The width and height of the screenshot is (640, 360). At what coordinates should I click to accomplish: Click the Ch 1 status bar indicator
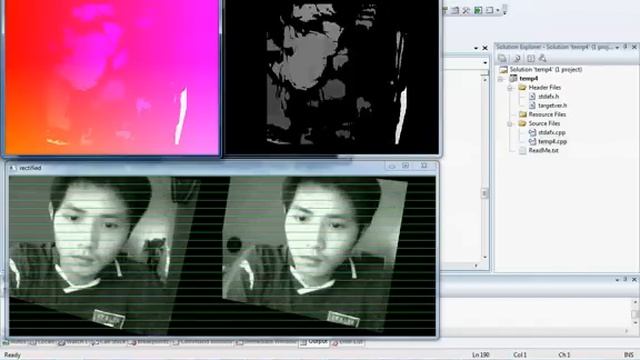pyautogui.click(x=564, y=355)
